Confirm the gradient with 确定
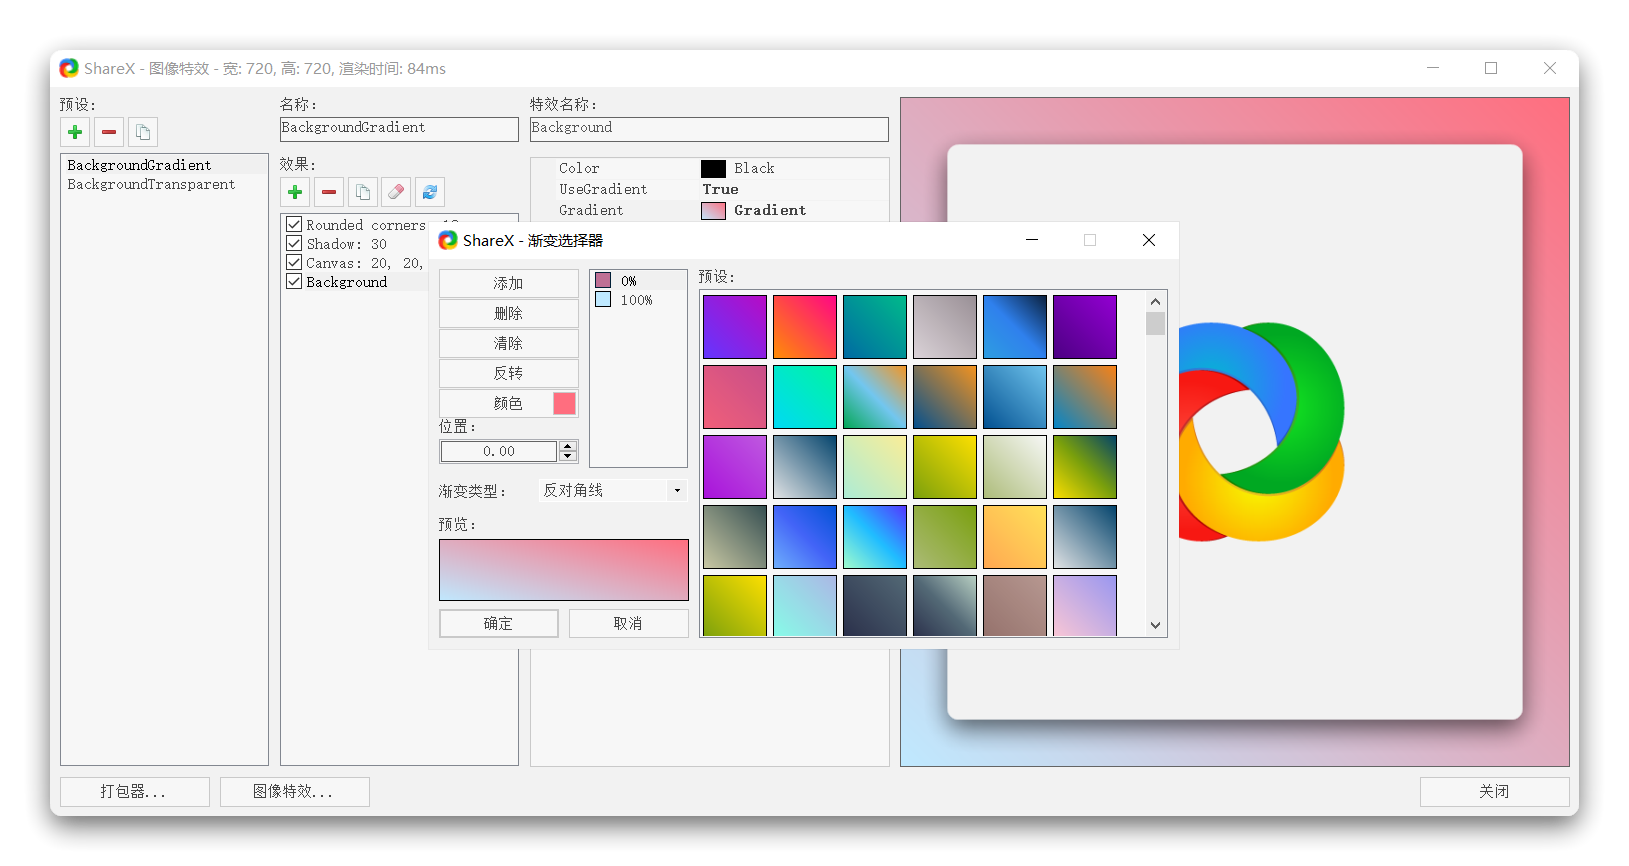 [499, 623]
